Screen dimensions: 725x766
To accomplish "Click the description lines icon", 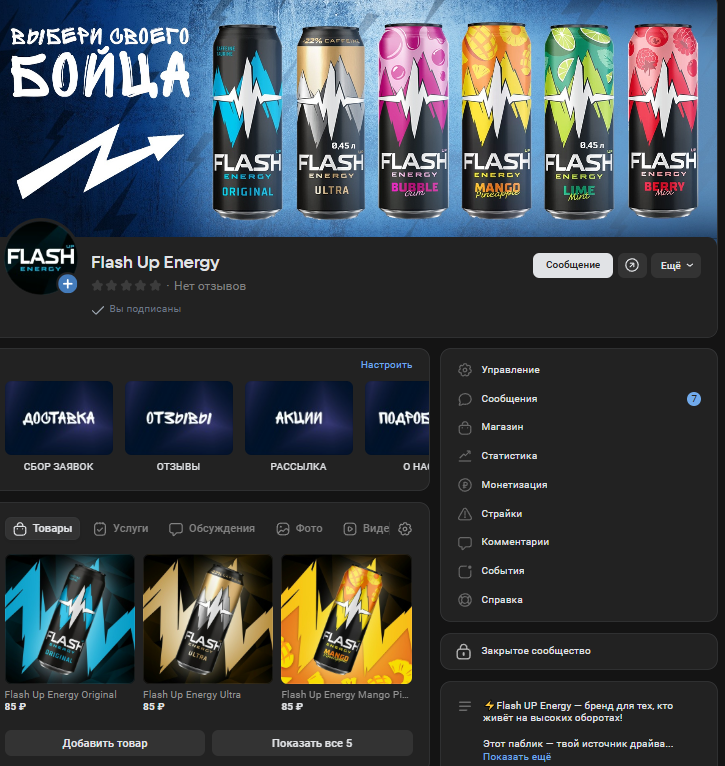I will (465, 706).
